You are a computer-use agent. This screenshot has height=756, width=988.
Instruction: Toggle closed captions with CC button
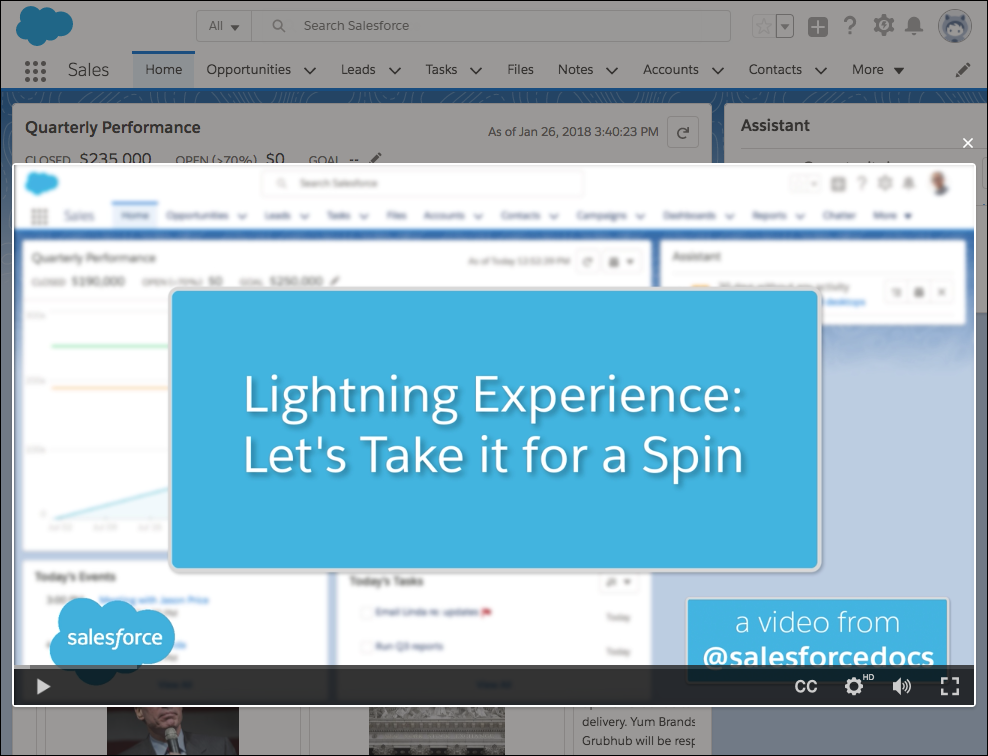point(805,687)
